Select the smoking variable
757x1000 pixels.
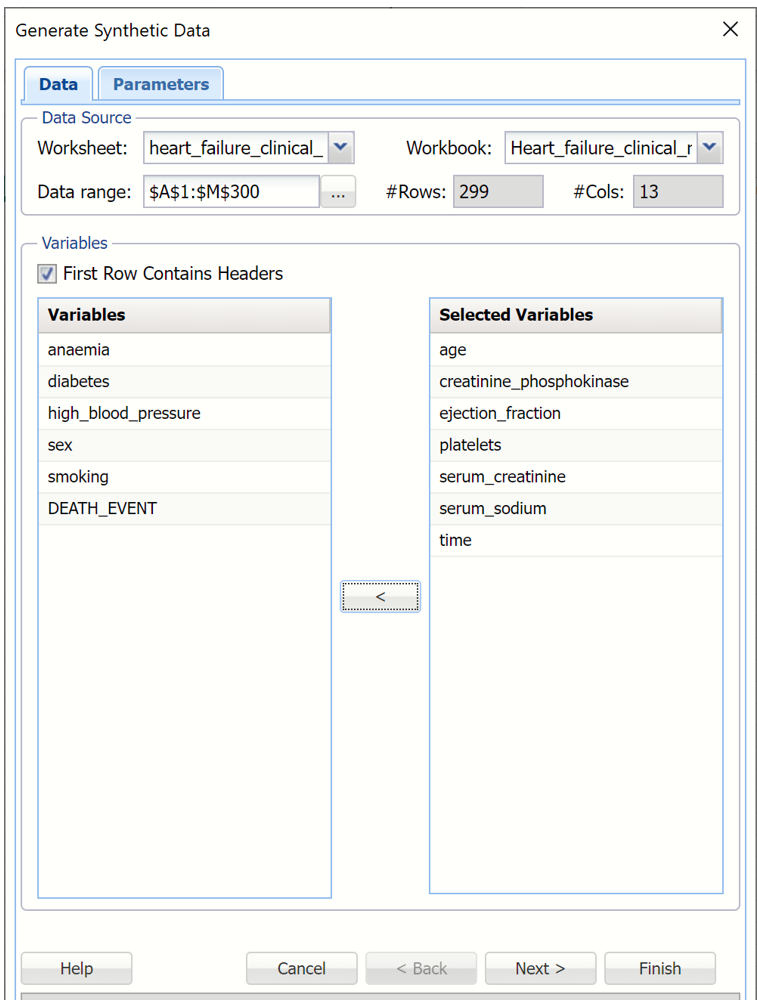point(78,477)
